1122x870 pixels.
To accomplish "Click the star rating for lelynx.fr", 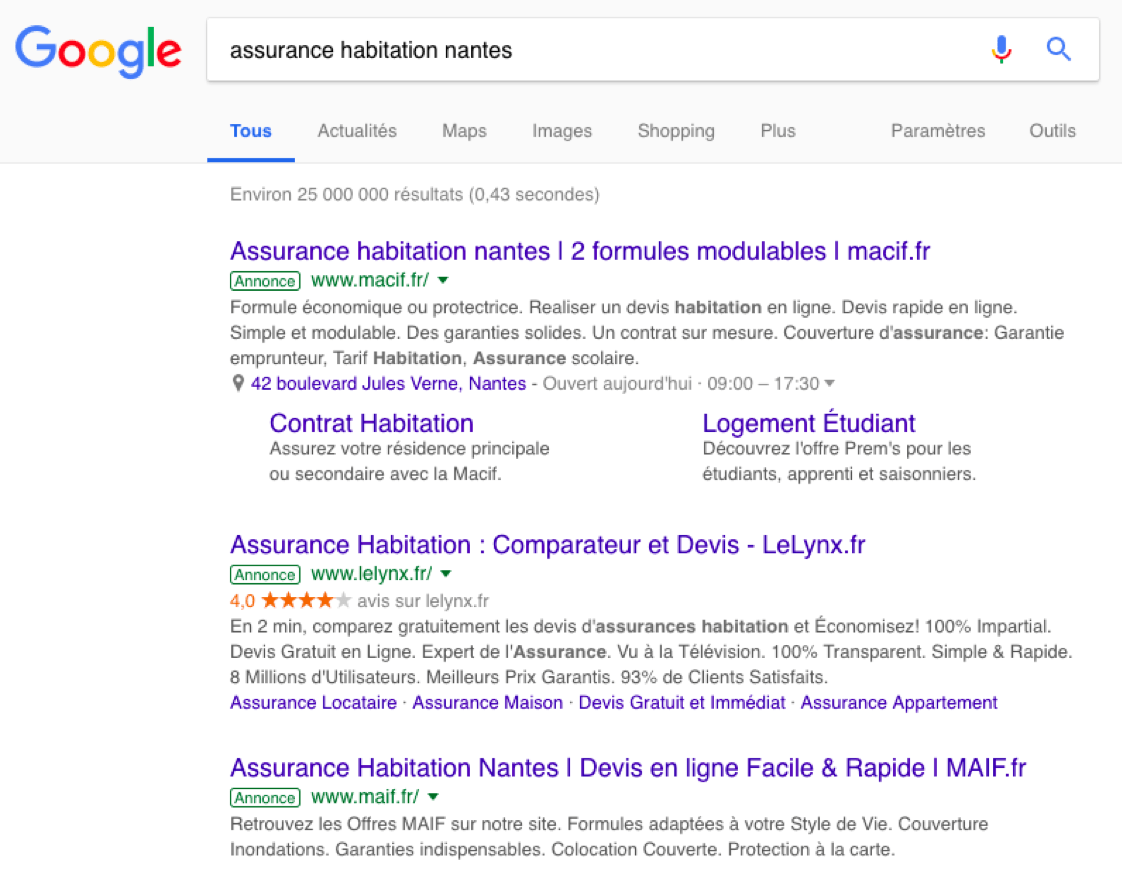I will [x=306, y=600].
